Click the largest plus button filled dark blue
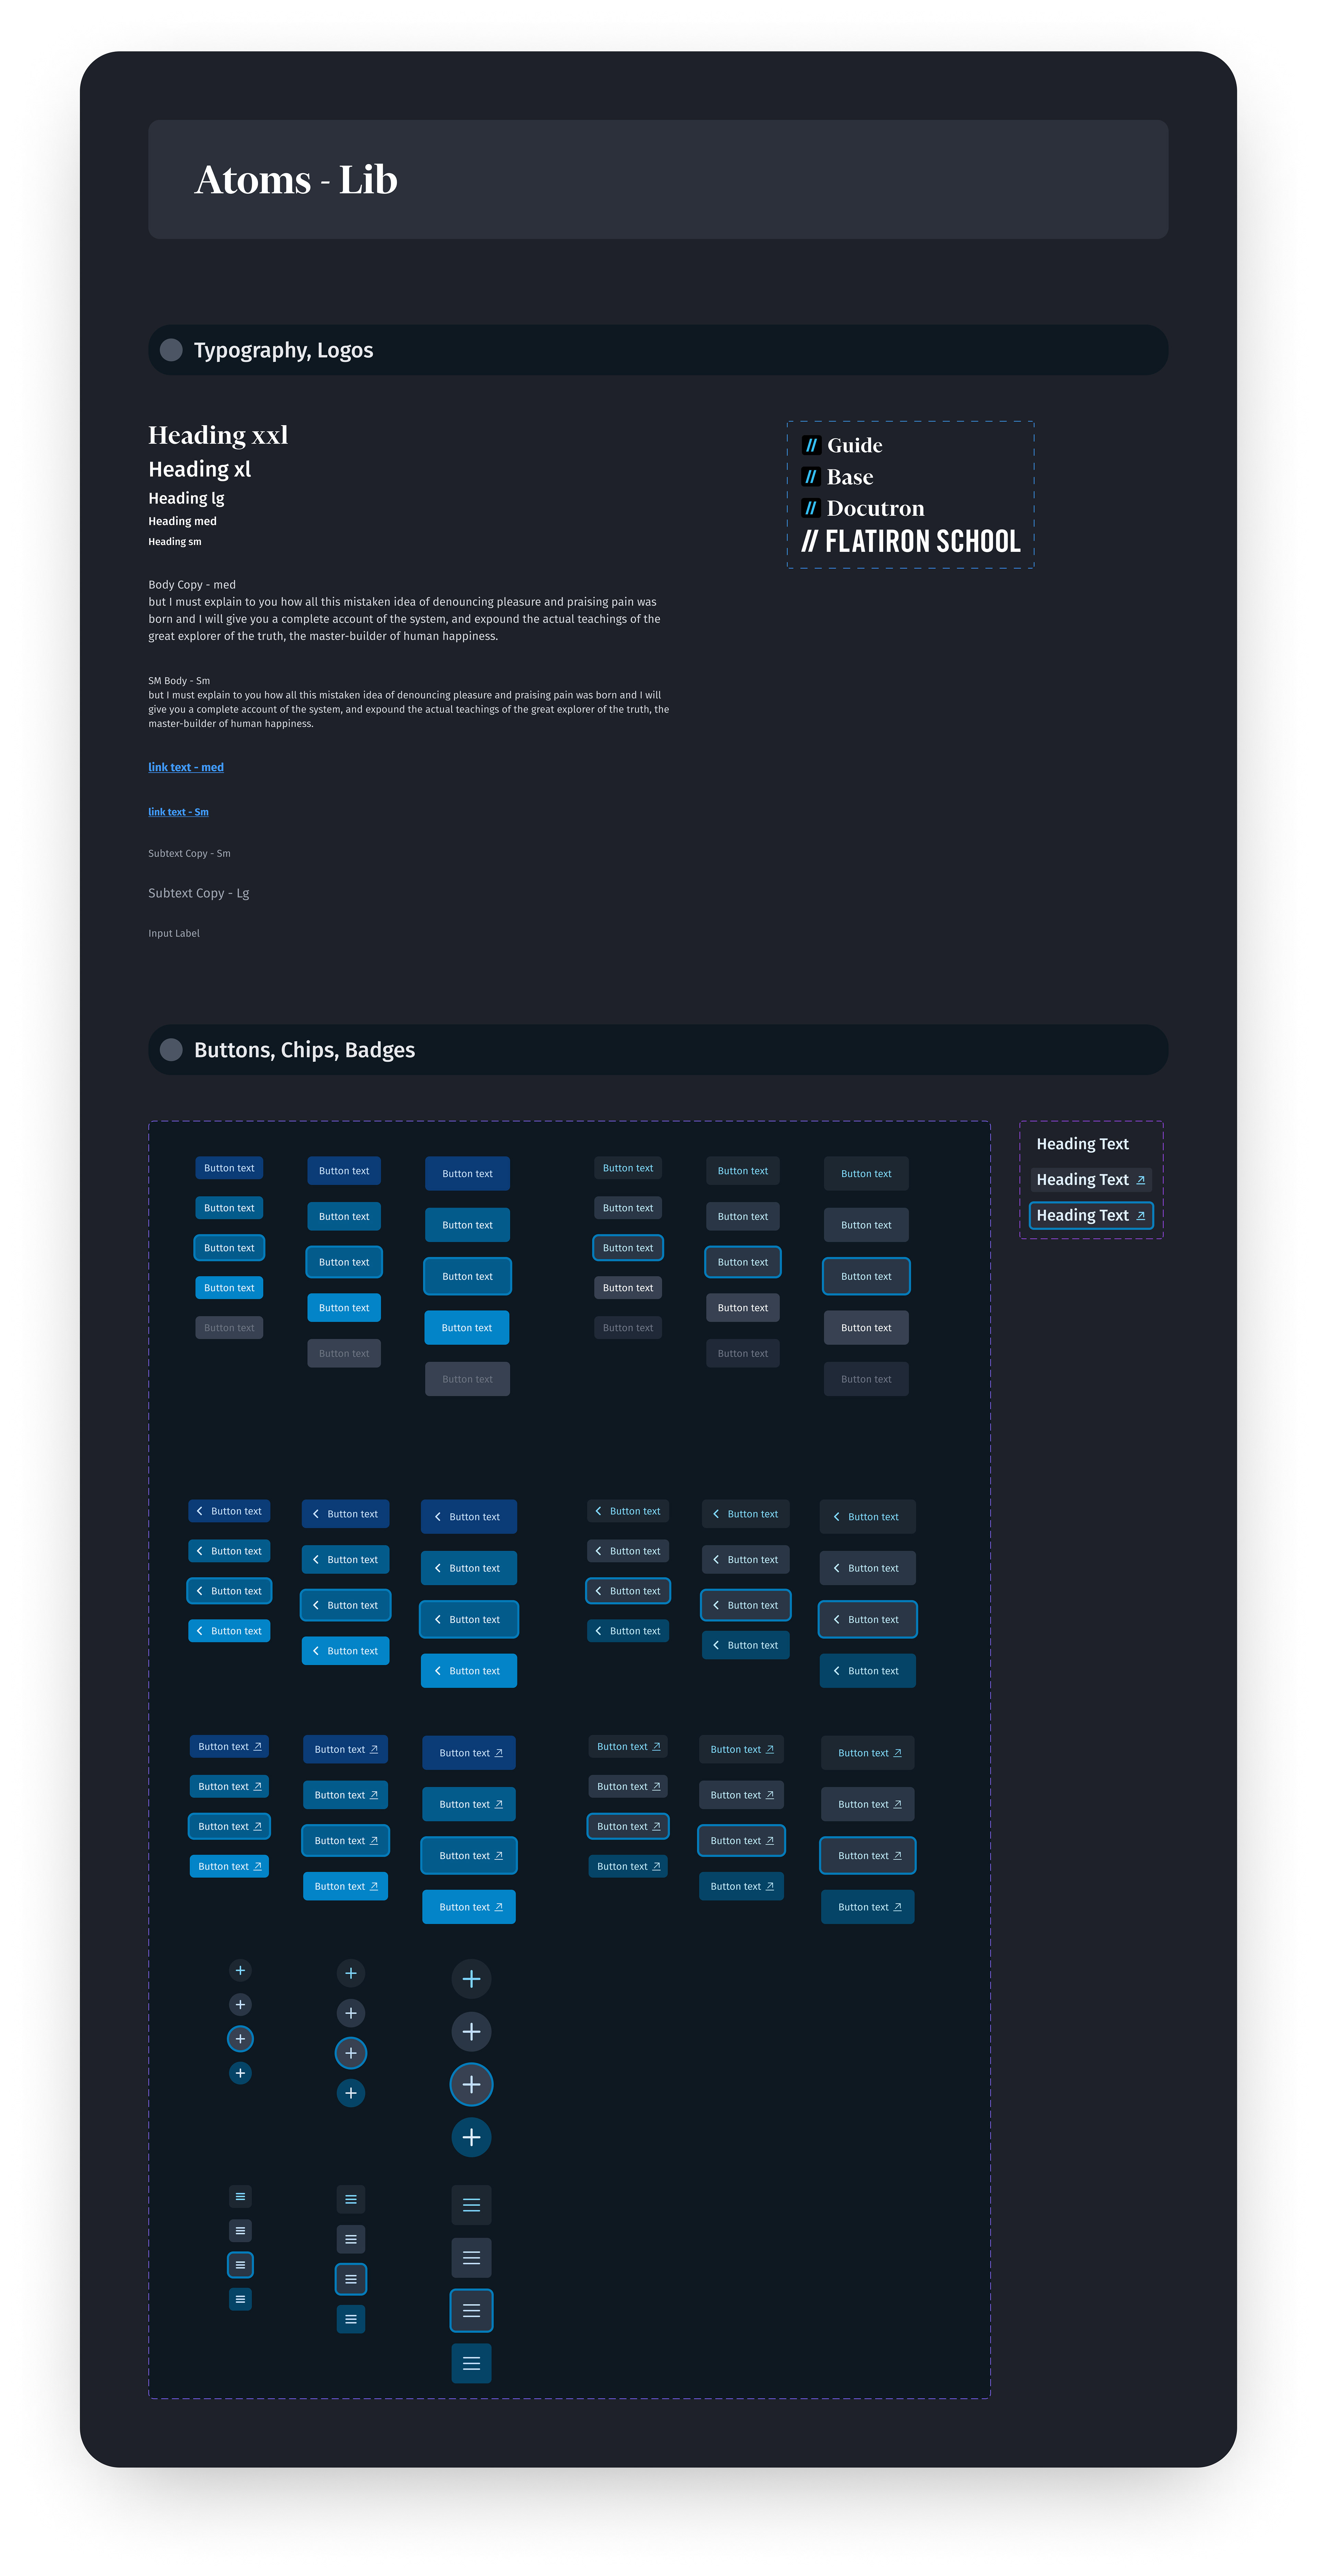The height and width of the screenshot is (2576, 1317). 471,2137
